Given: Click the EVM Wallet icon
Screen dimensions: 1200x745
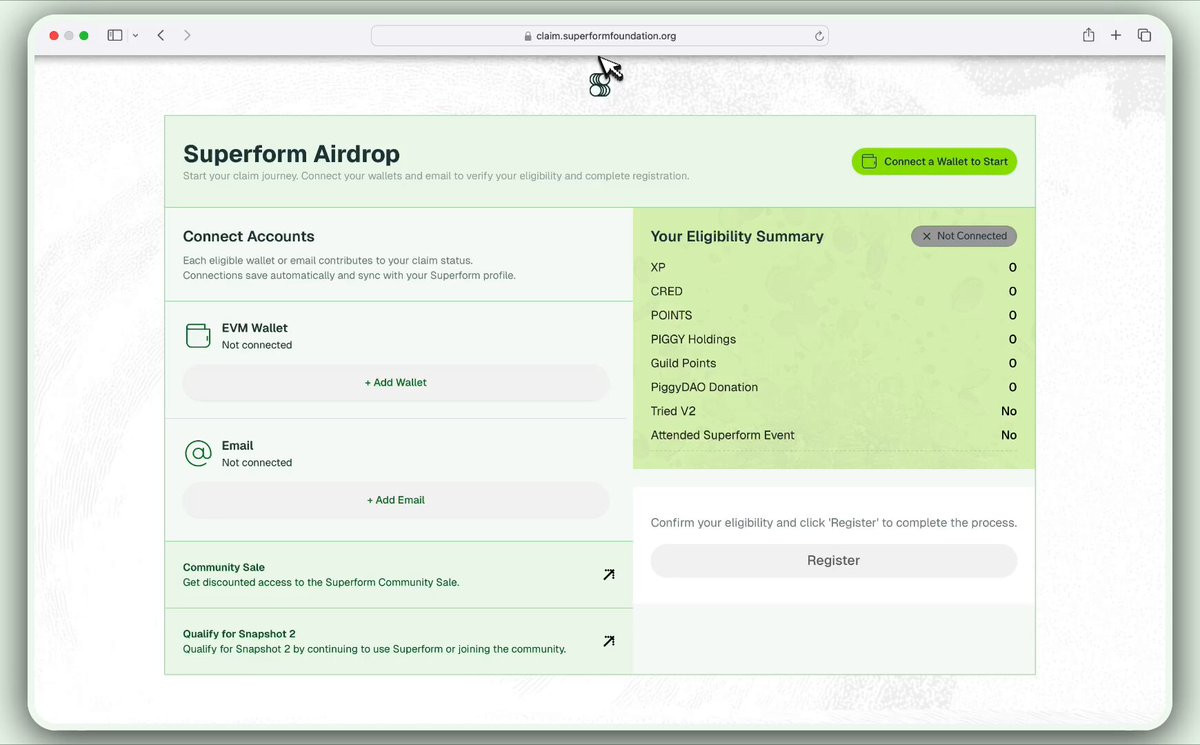Looking at the screenshot, I should point(198,335).
